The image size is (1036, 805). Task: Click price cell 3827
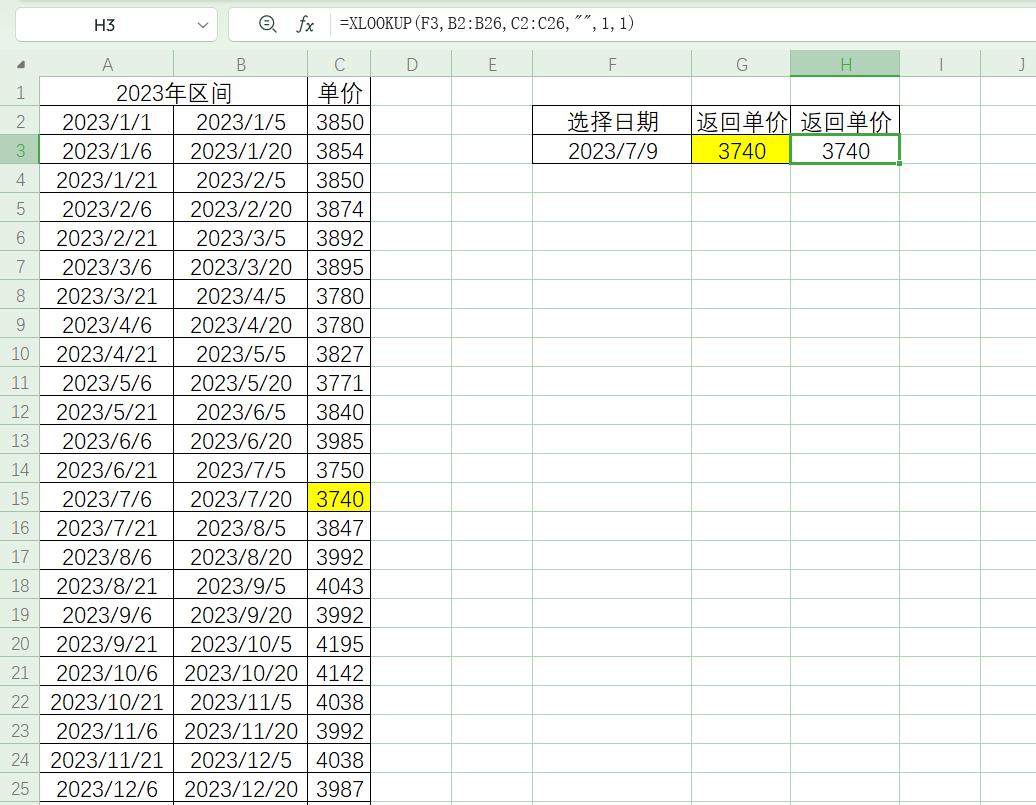click(x=340, y=353)
